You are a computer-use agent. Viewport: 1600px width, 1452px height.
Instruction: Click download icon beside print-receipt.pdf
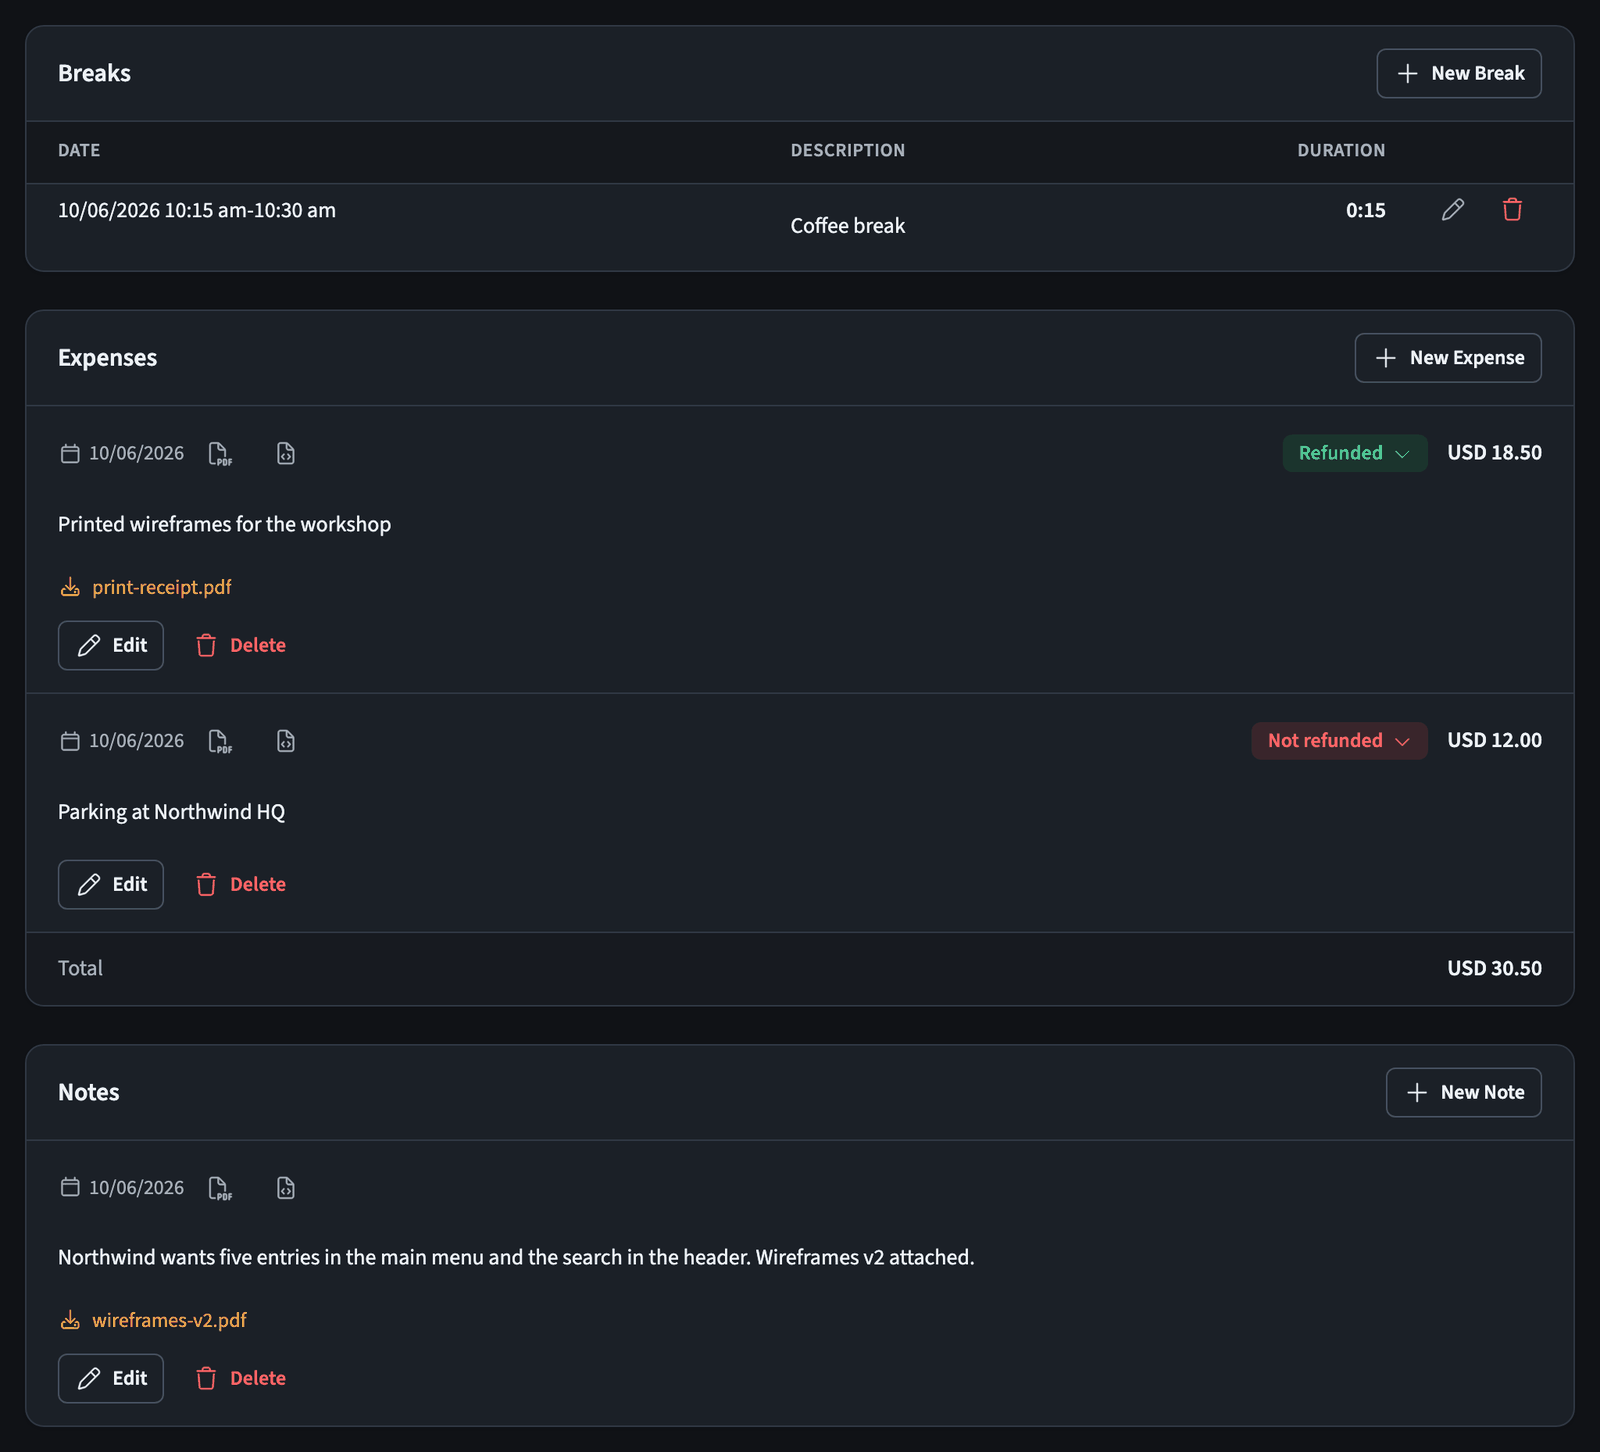click(x=70, y=587)
